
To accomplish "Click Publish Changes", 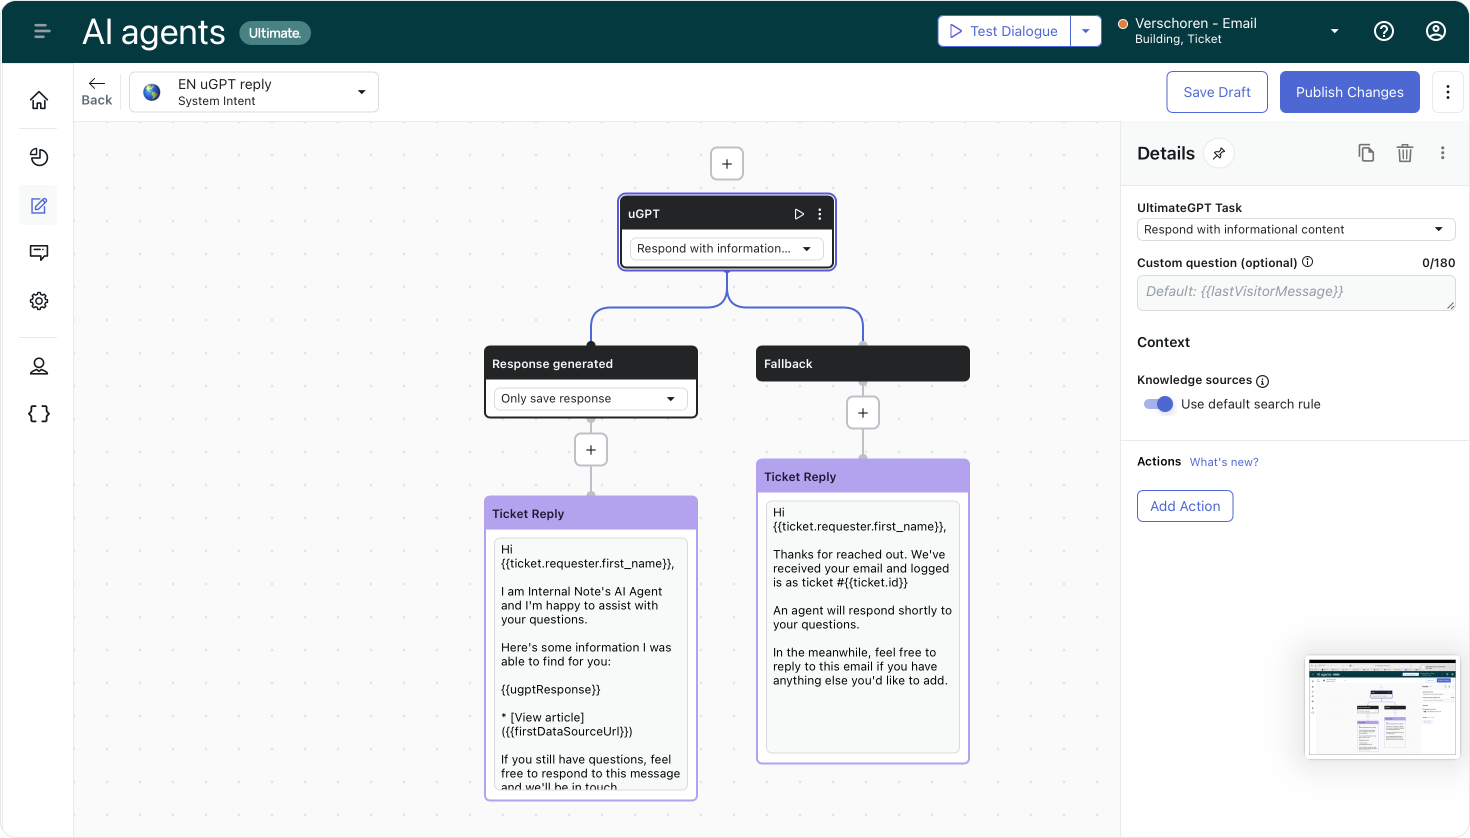I will coord(1350,92).
